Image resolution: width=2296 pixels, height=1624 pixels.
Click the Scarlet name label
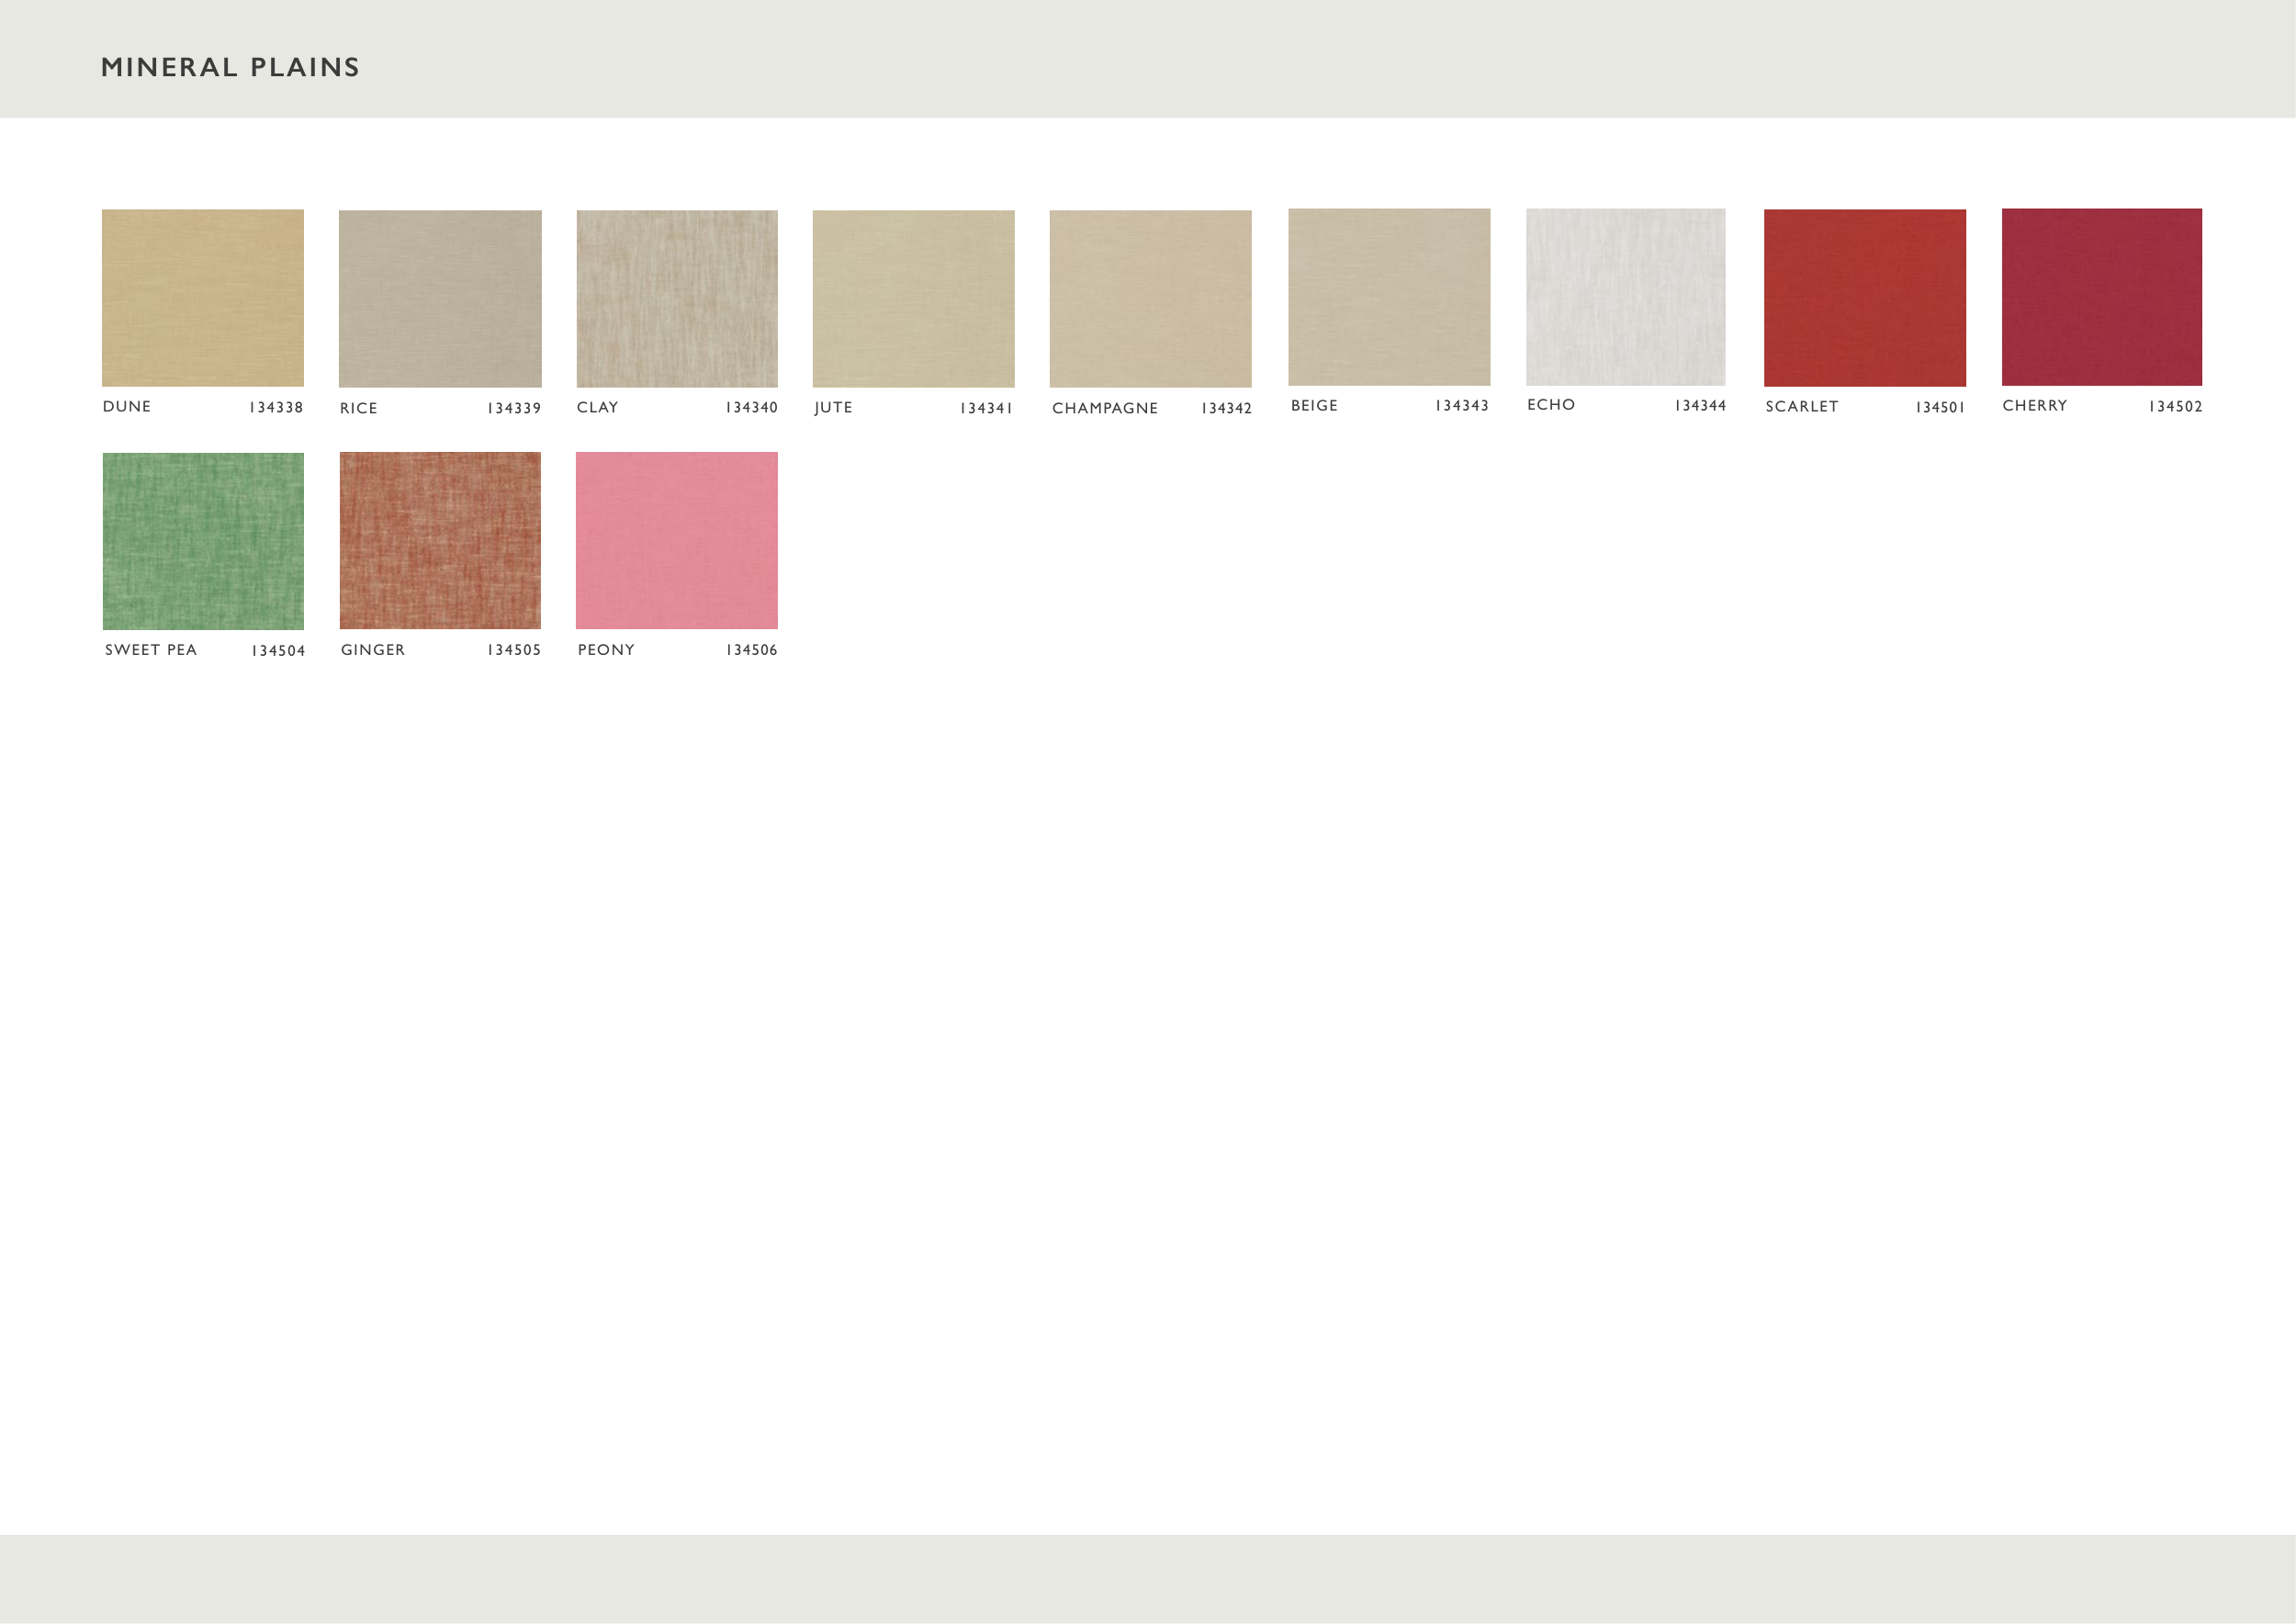tap(1801, 407)
